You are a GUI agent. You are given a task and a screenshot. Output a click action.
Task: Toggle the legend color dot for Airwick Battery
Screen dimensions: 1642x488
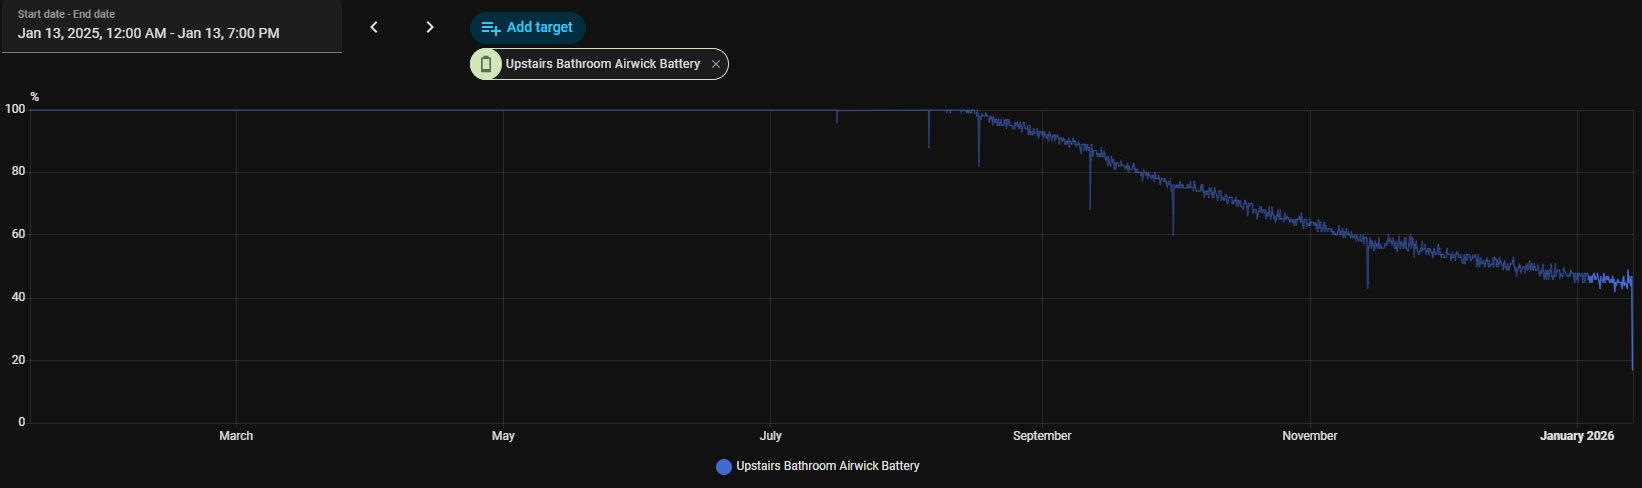click(724, 466)
